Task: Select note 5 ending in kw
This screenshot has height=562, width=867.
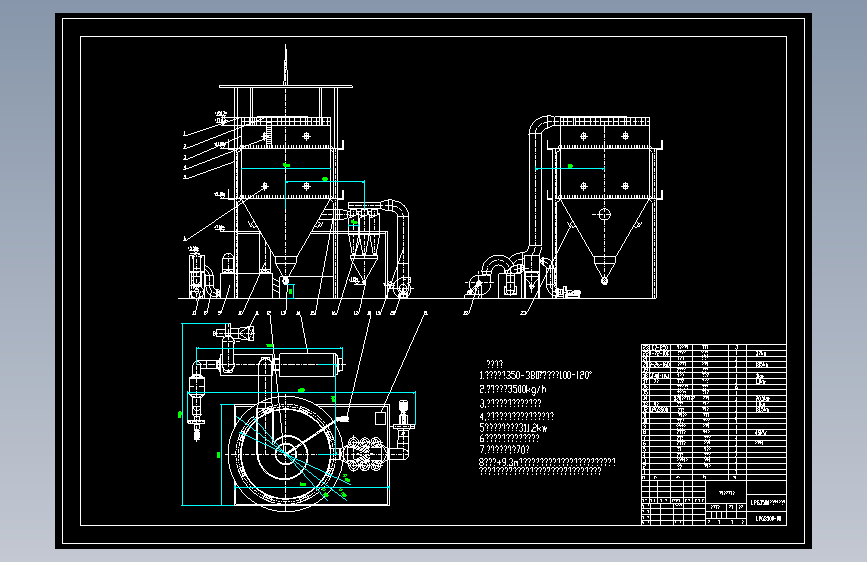Action: point(513,428)
